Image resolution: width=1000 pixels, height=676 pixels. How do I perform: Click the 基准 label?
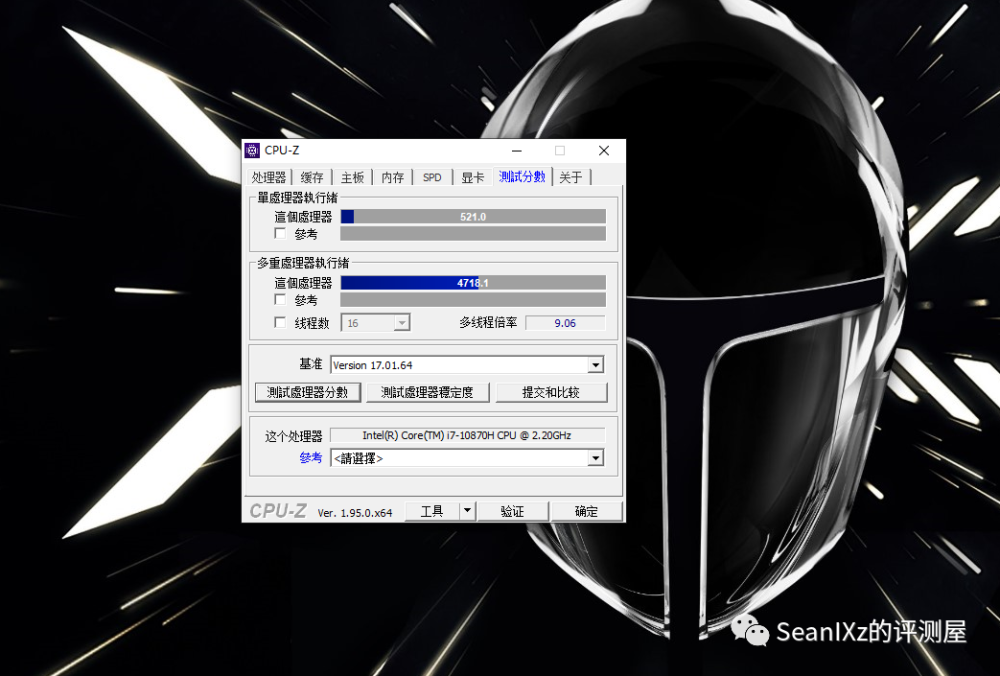point(311,364)
